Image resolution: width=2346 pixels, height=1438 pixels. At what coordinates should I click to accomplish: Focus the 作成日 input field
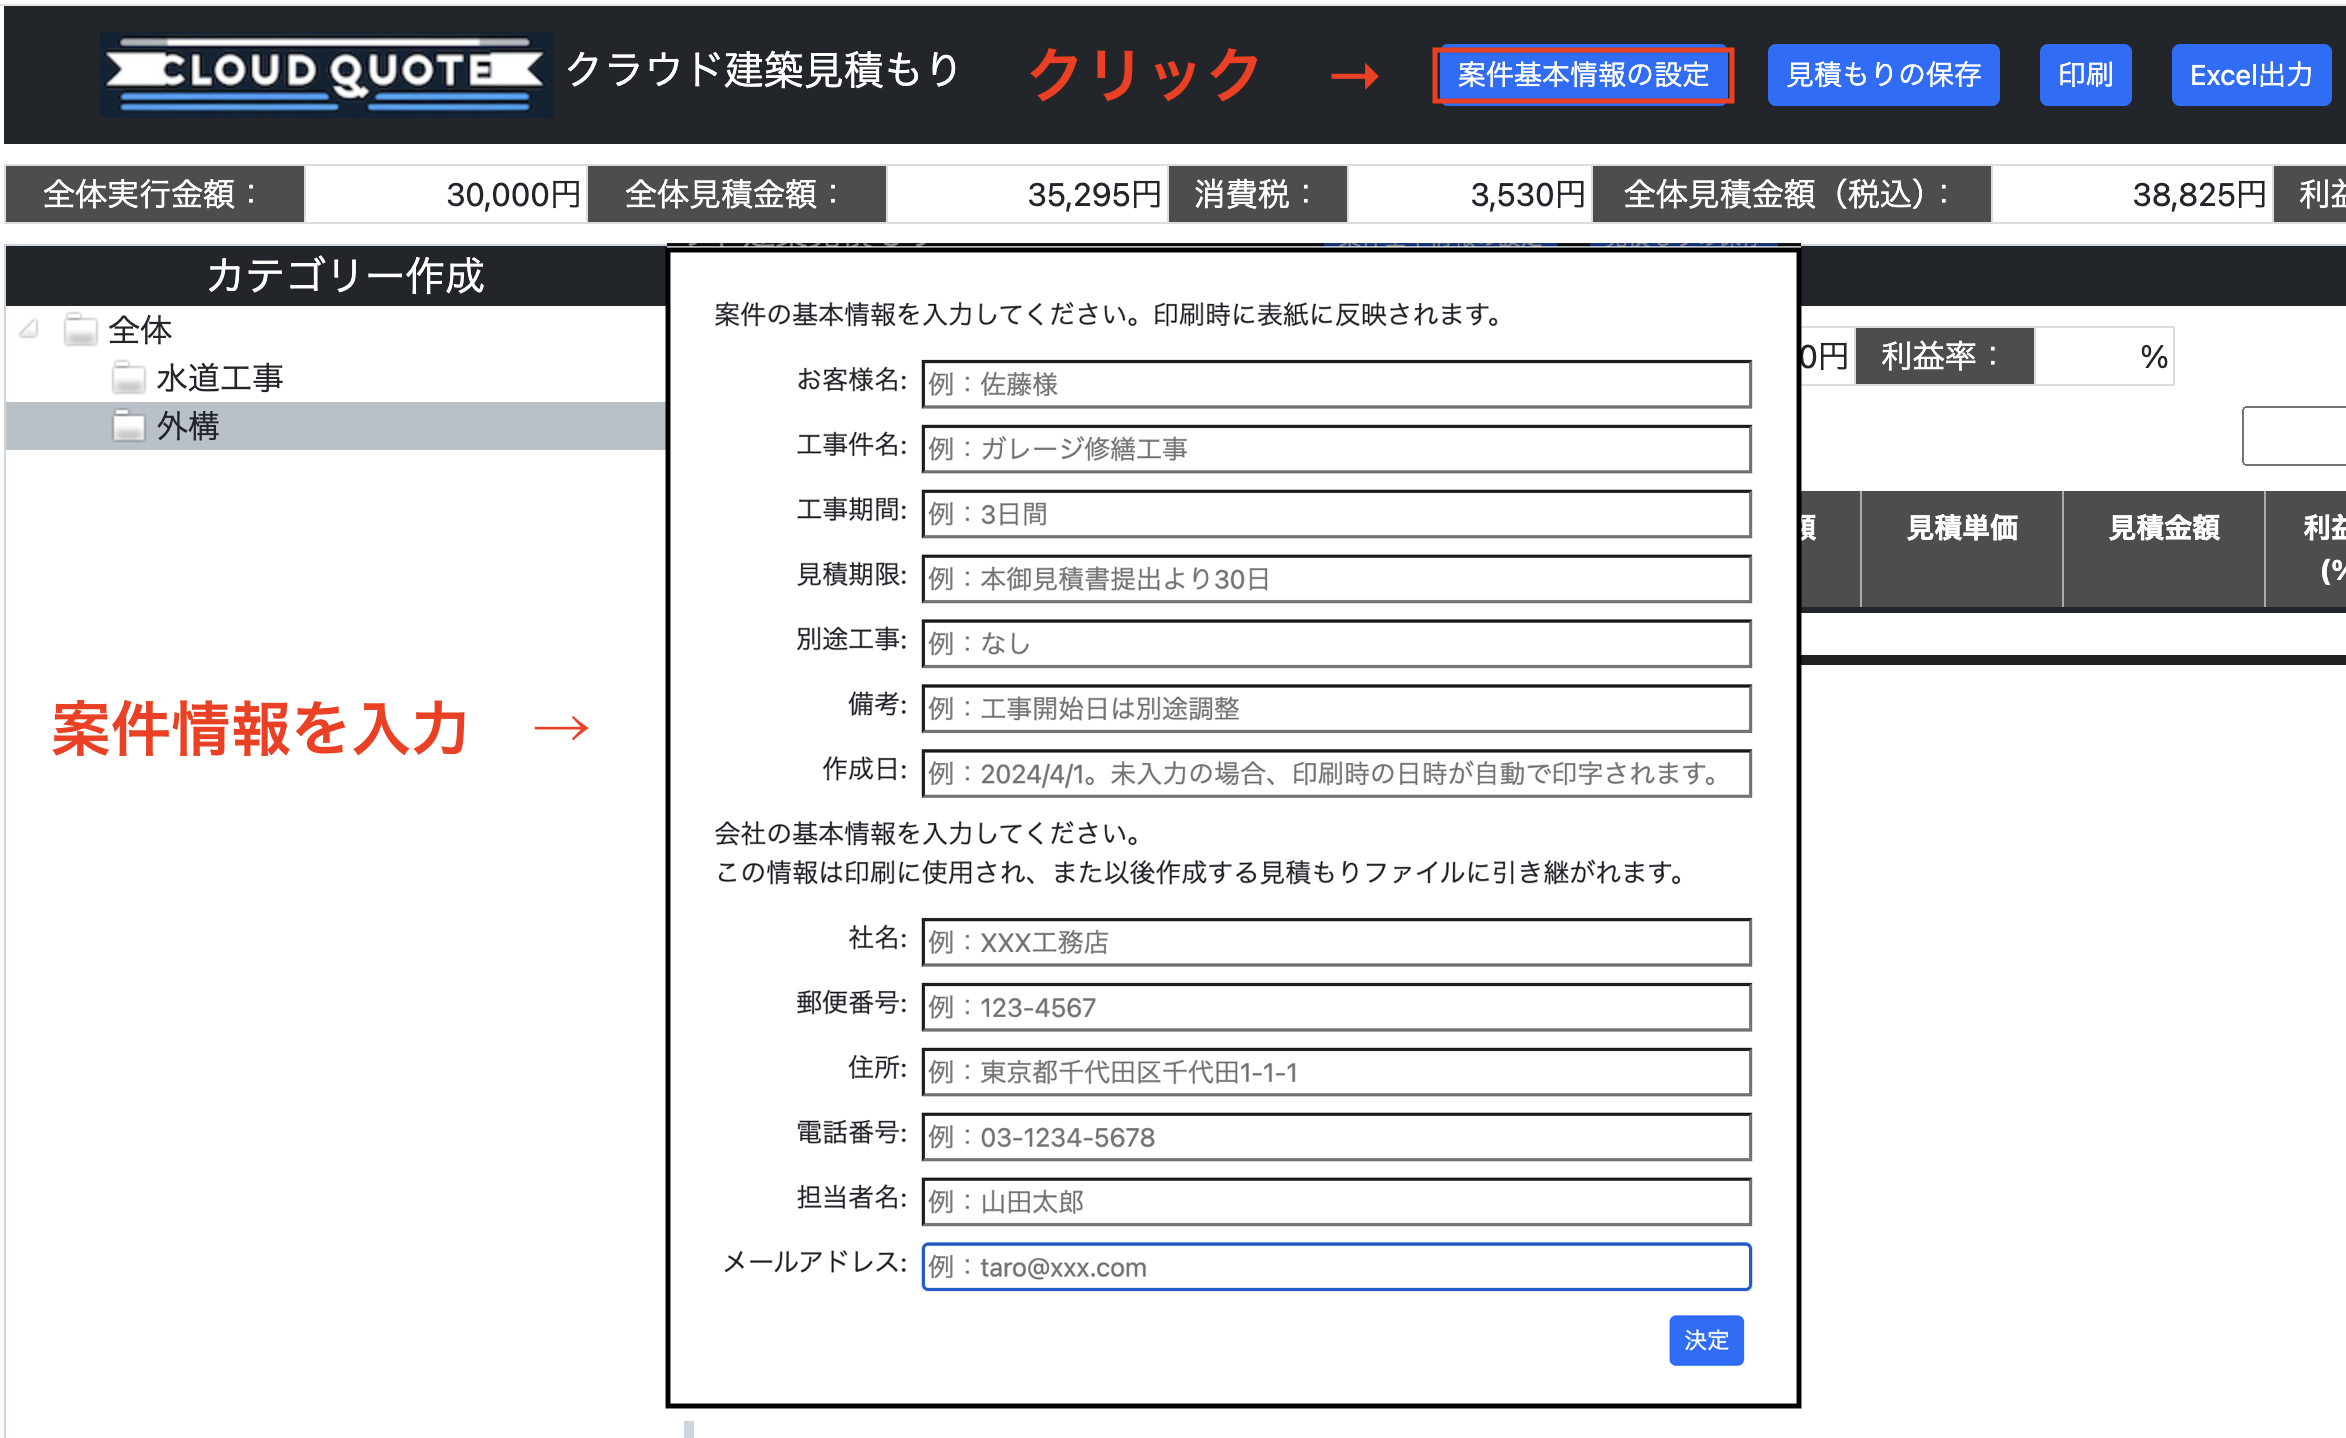point(1336,774)
